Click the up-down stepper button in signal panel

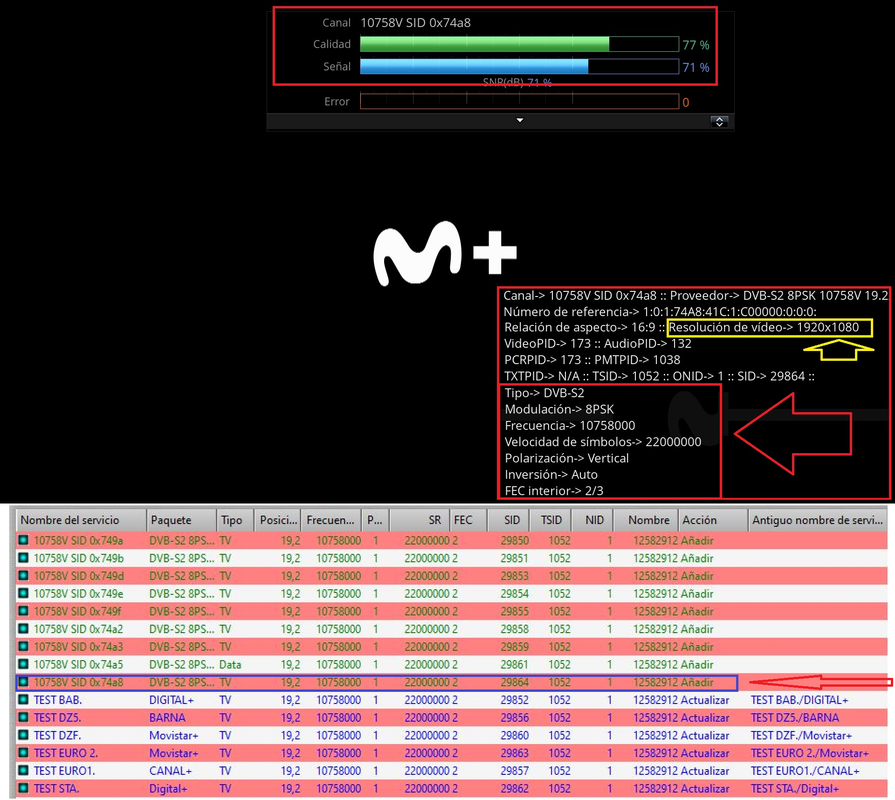[719, 122]
